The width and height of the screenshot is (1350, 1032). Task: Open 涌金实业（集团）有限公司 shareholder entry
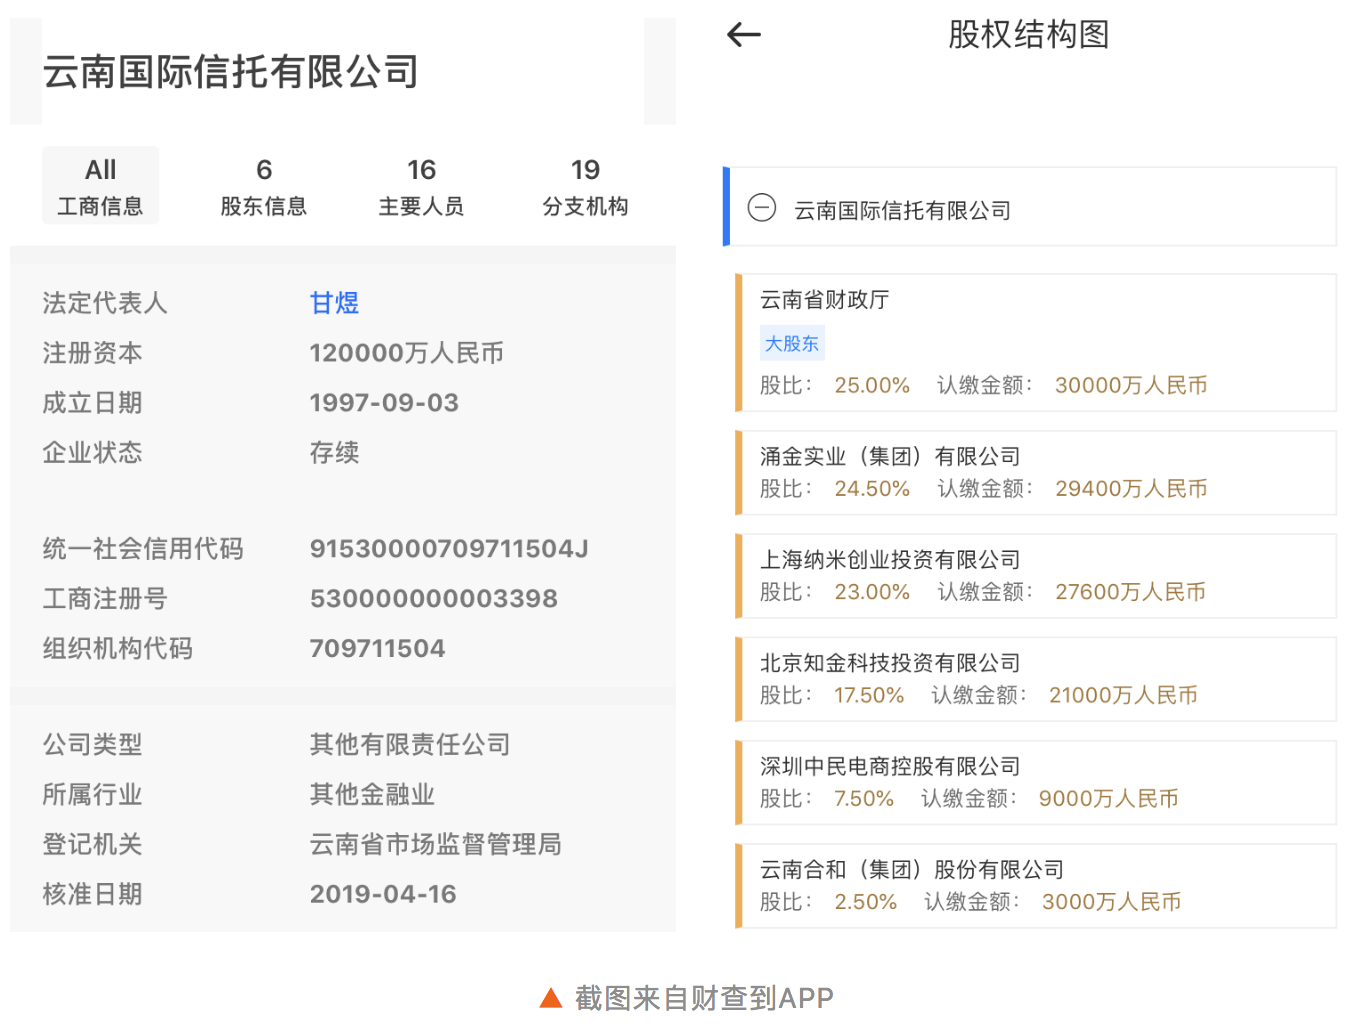(1036, 472)
